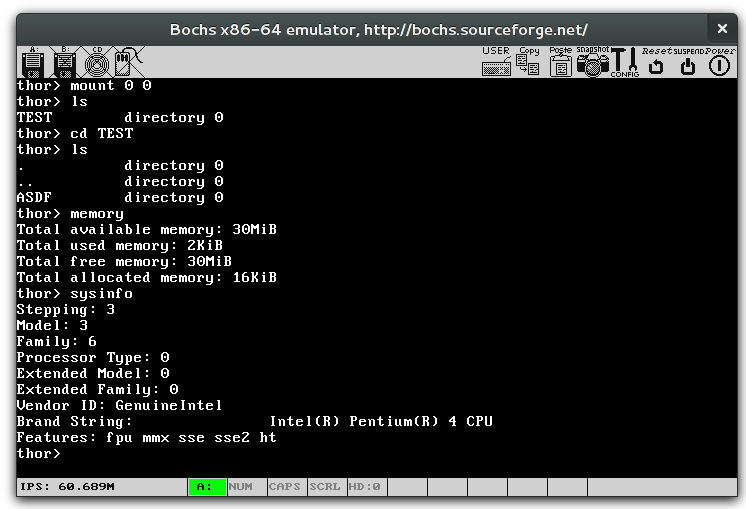The image size is (746, 509).
Task: Click 'Total used memory: 2KiB' line
Action: pyautogui.click(x=120, y=245)
